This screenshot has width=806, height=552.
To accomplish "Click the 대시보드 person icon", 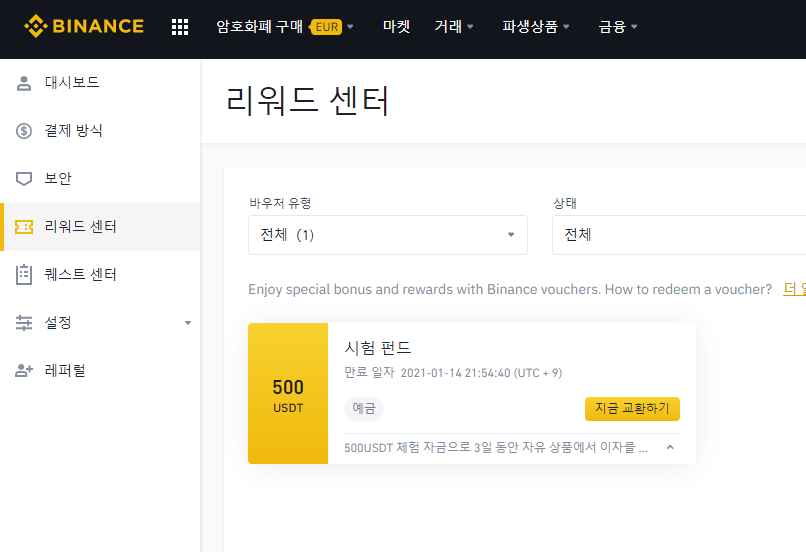I will click(24, 83).
